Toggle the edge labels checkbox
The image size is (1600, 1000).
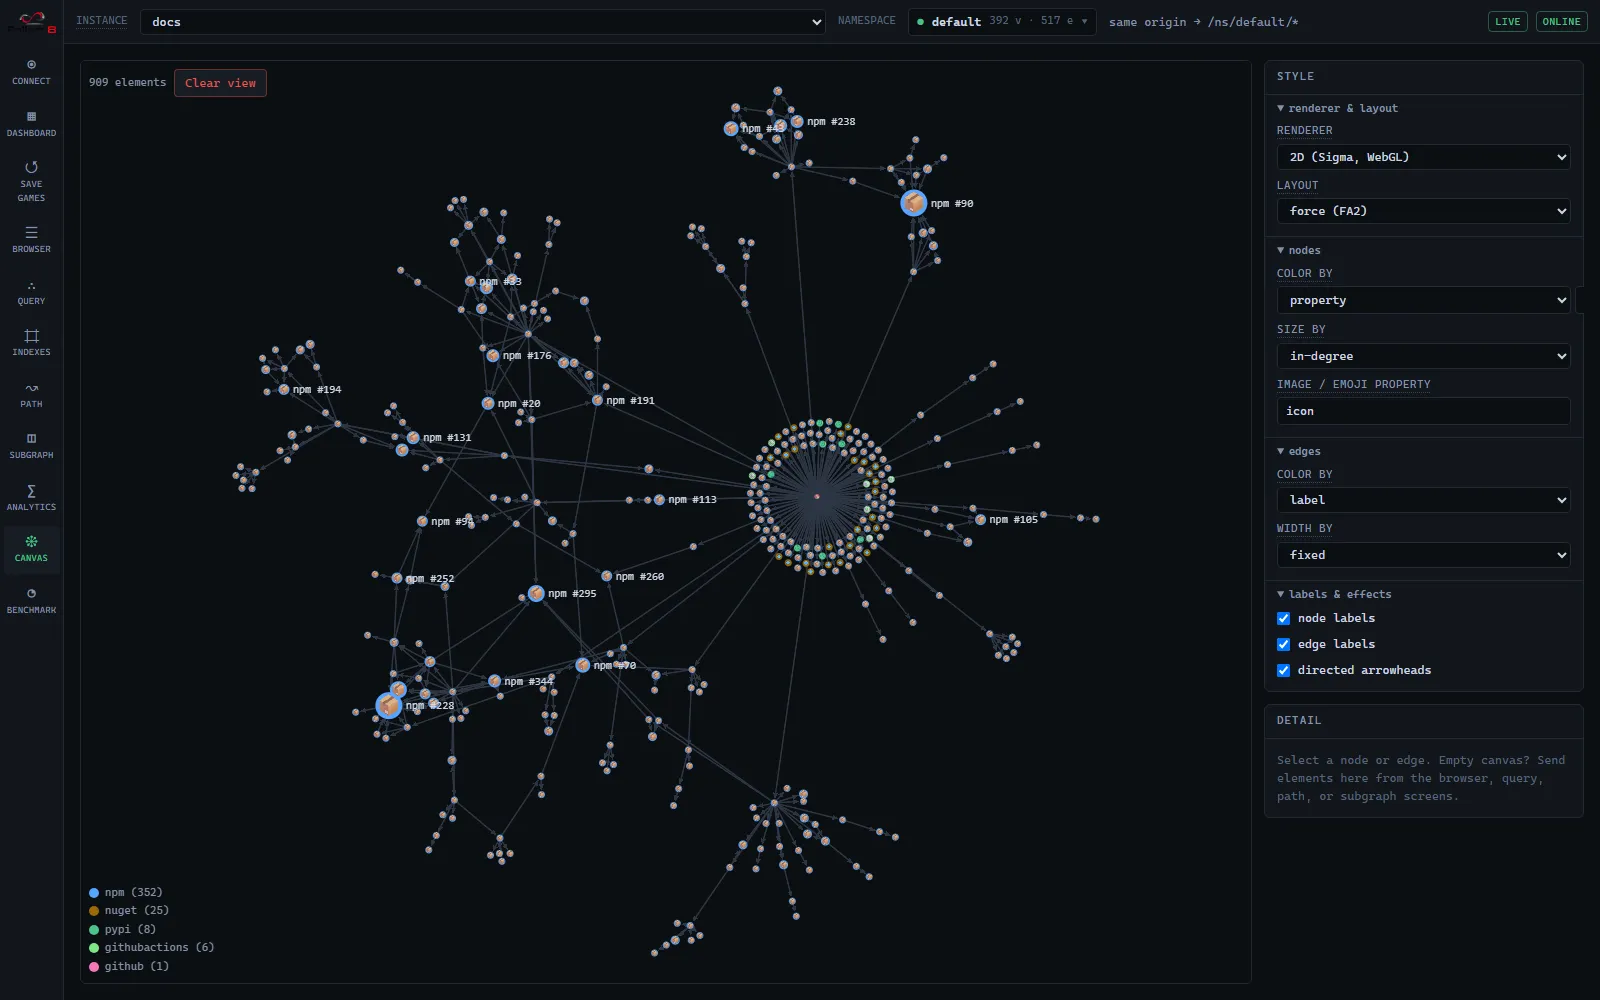coord(1284,644)
